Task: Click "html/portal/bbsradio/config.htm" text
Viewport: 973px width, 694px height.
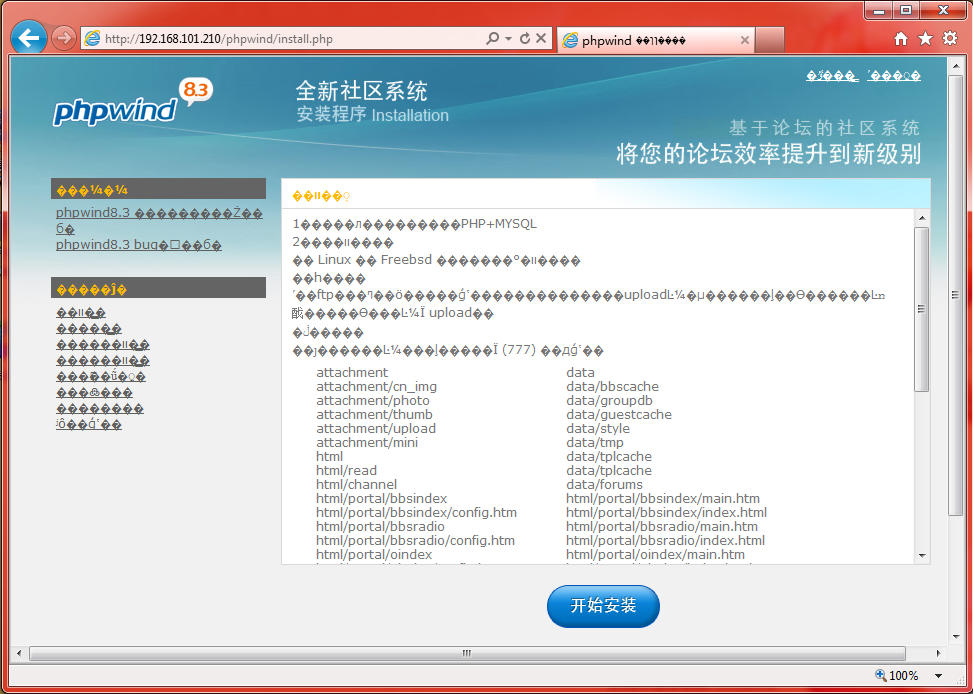Action: coord(415,541)
